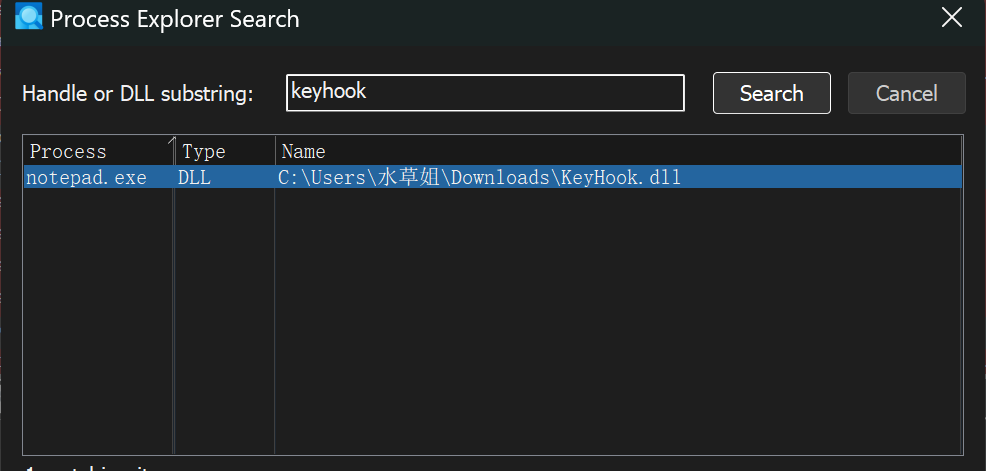This screenshot has width=986, height=471.
Task: Click the Process Explorer Search title text
Action: 175,19
